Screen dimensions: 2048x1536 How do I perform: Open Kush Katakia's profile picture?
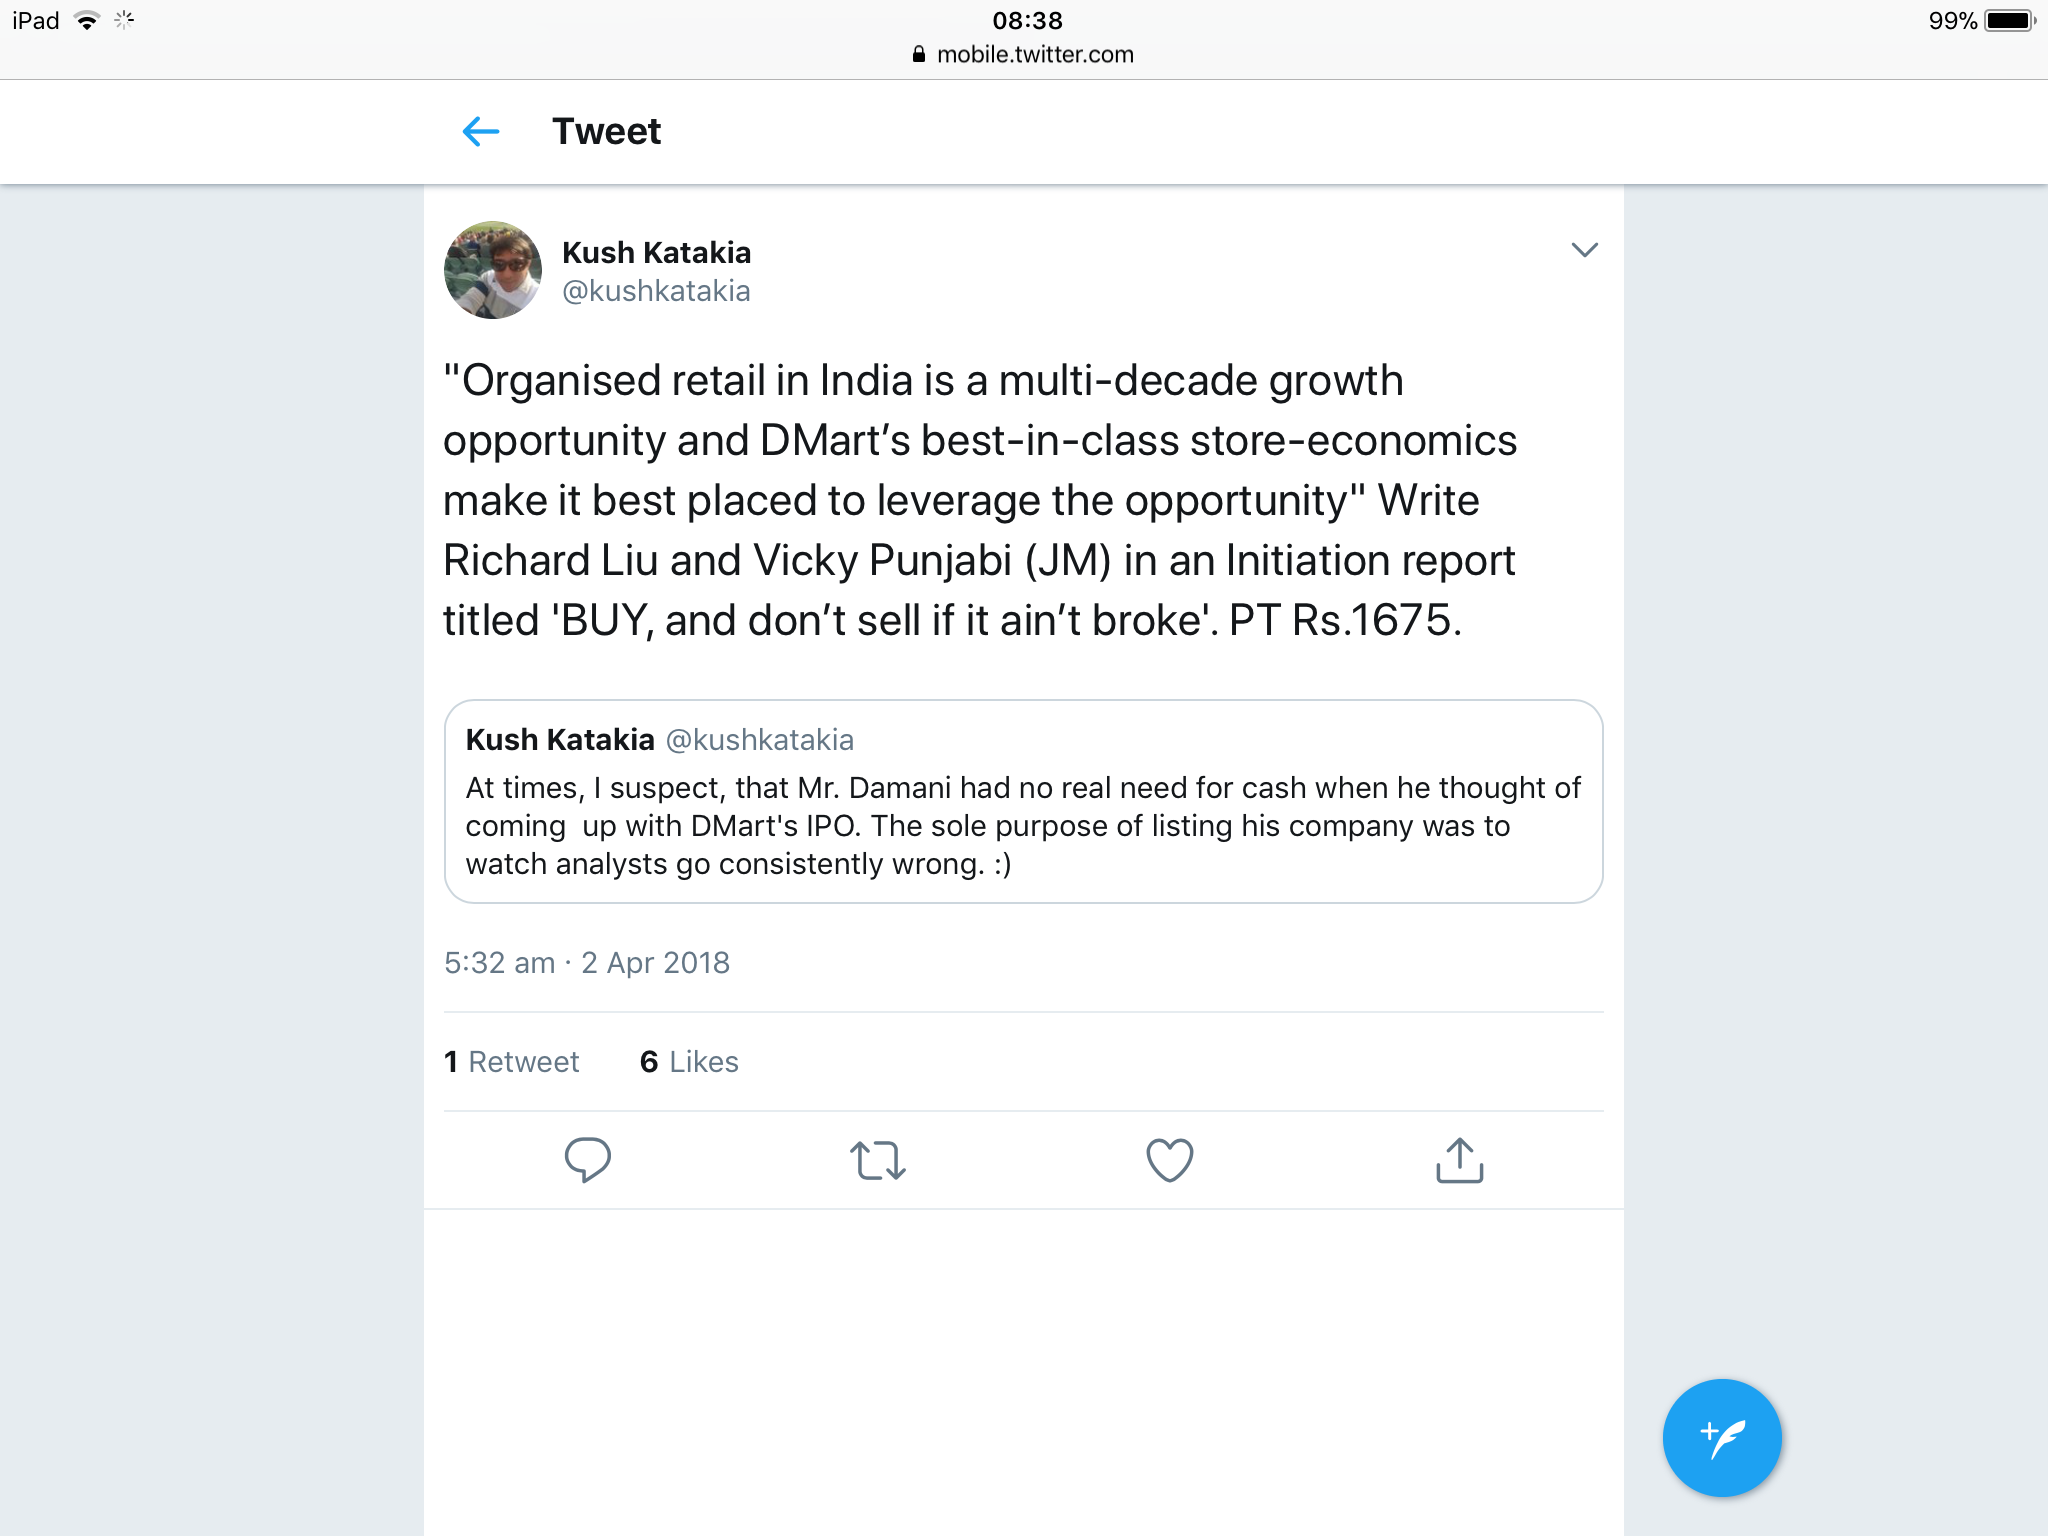coord(493,270)
